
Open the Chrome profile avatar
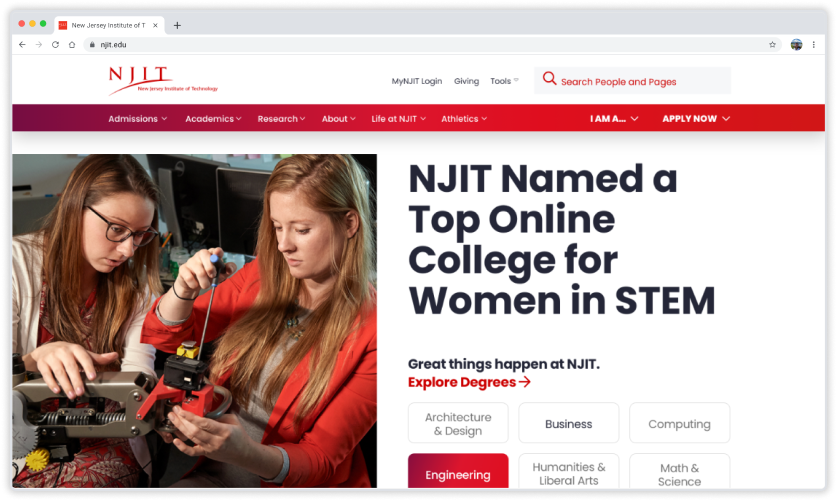point(796,45)
